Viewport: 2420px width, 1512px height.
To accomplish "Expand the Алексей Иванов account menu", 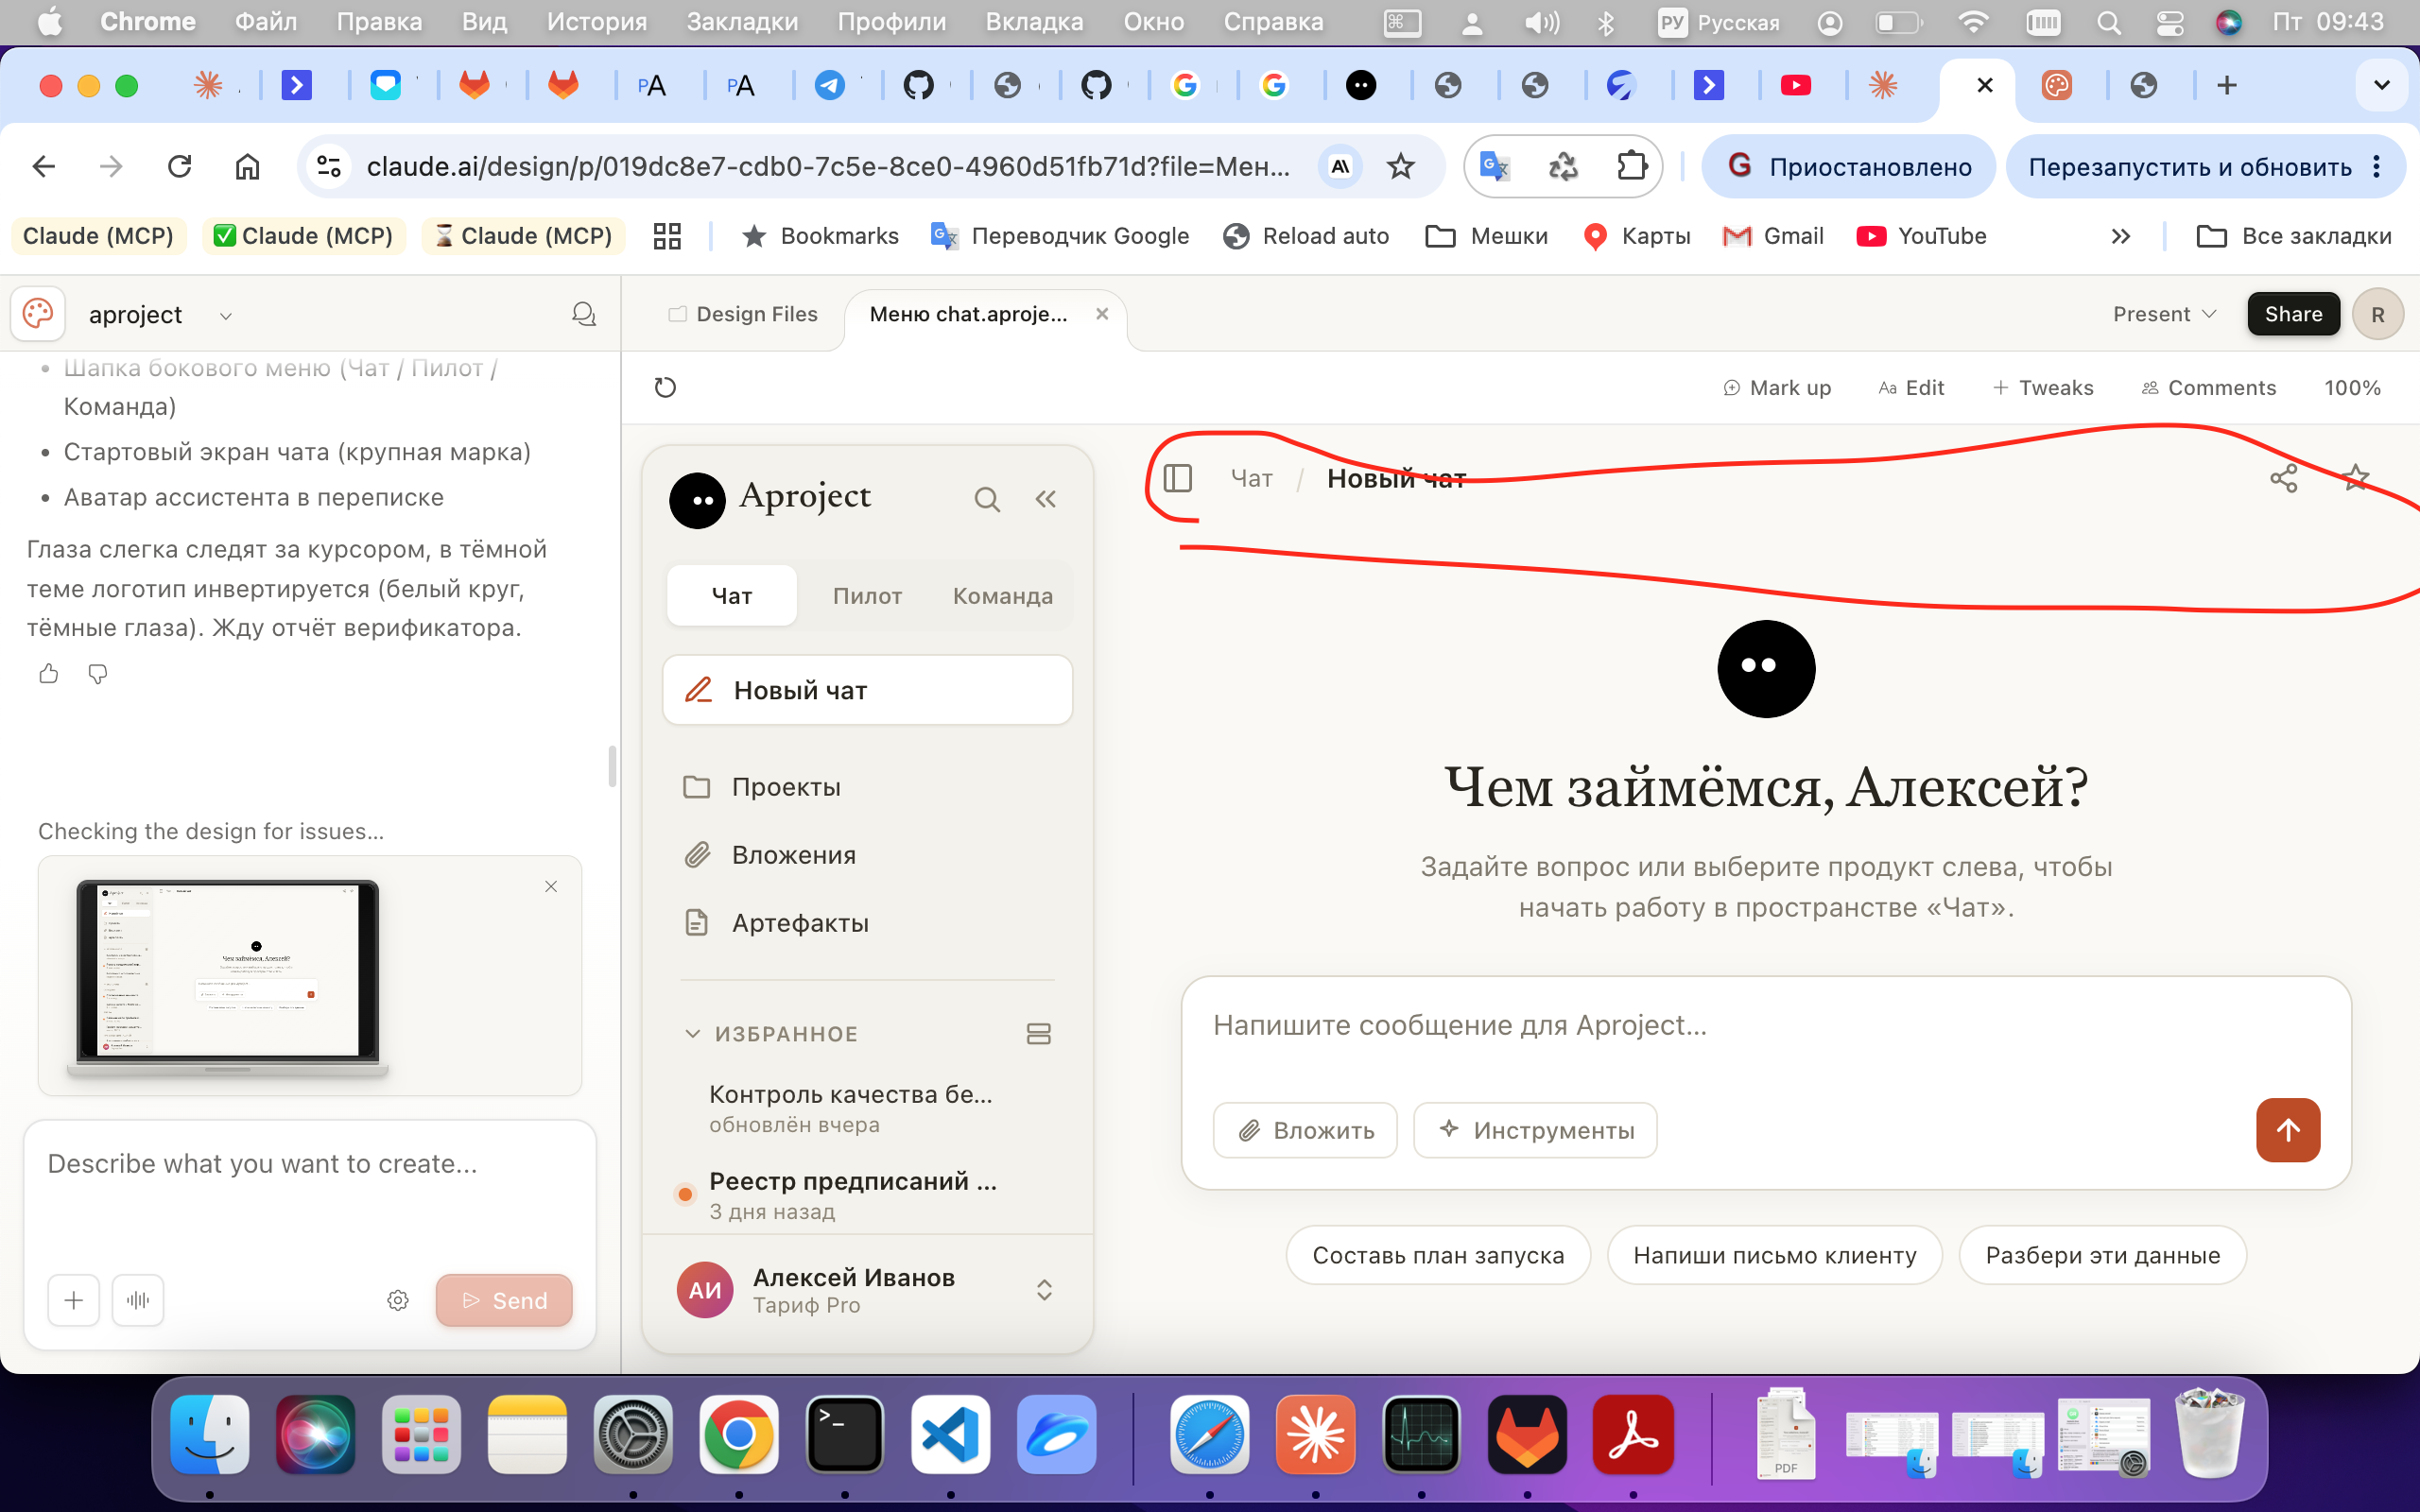I will click(x=1044, y=1290).
